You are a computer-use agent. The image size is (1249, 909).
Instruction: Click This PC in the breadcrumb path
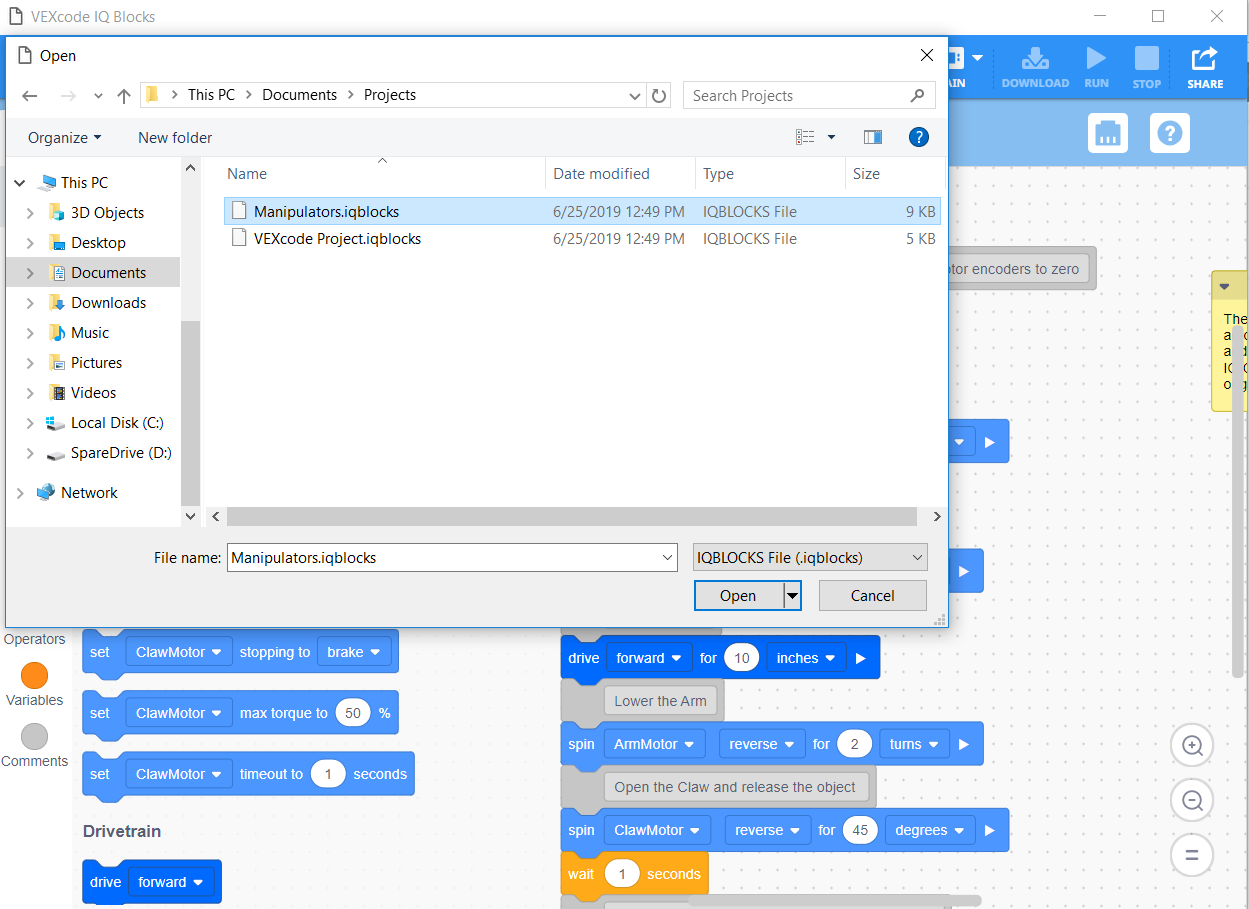(211, 95)
